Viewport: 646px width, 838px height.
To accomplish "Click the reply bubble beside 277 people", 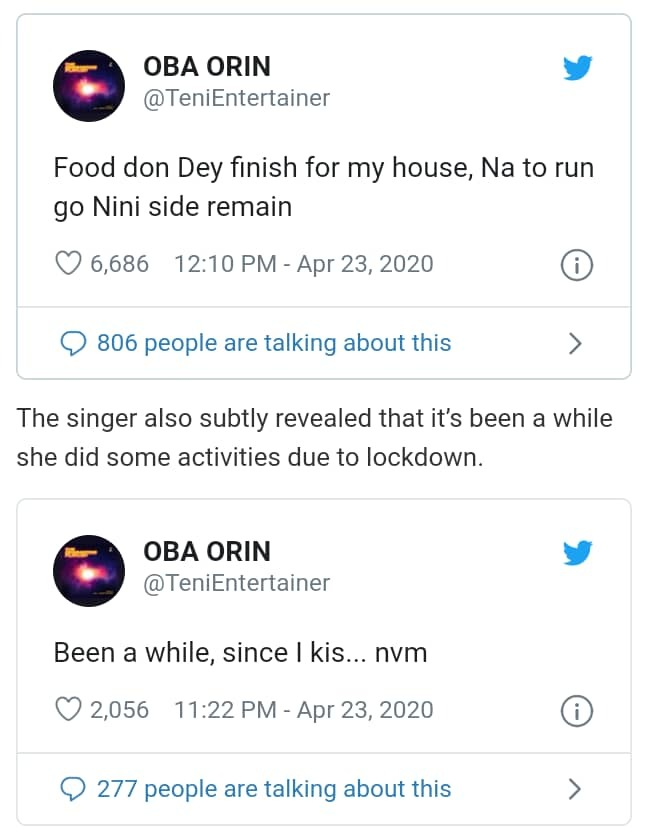I will point(74,789).
